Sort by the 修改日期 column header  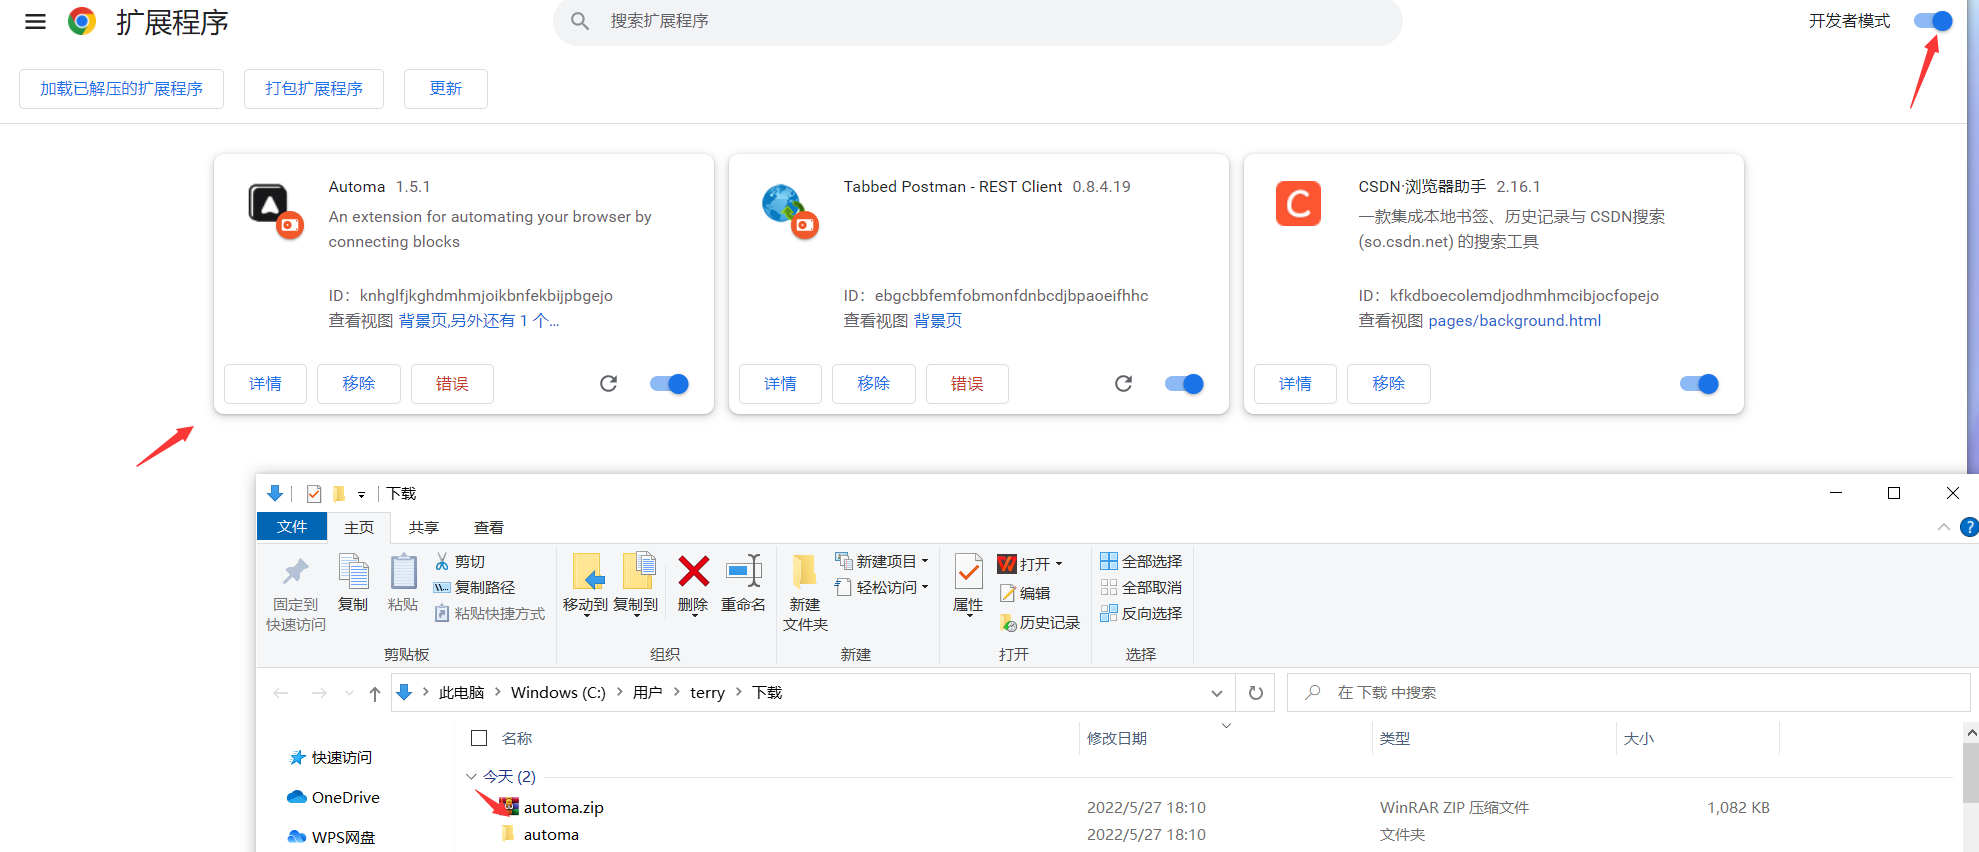[x=1117, y=738]
